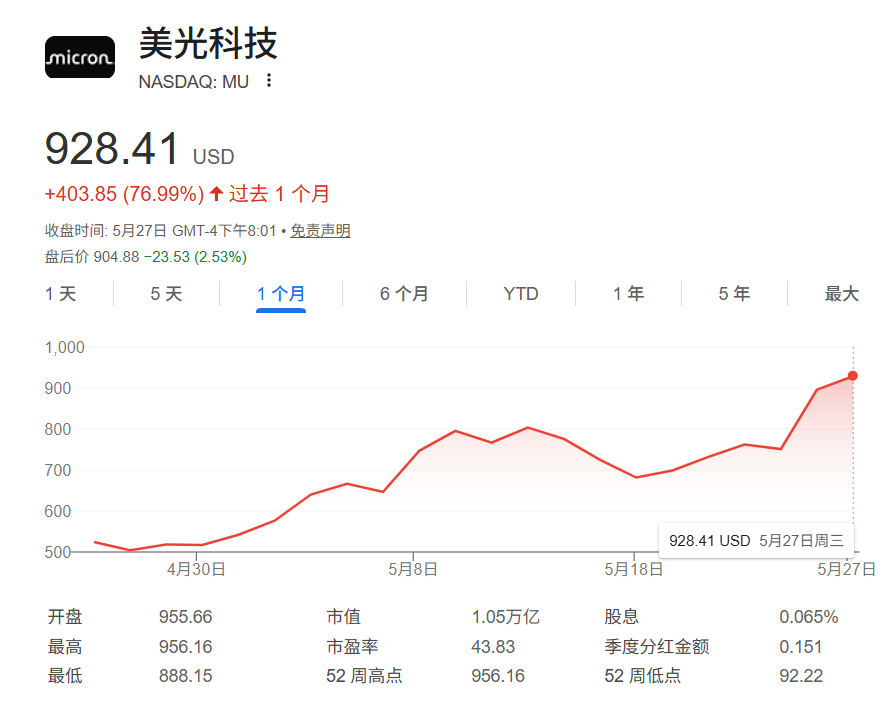Image resolution: width=884 pixels, height=703 pixels.
Task: Switch to the 5 年 range tab
Action: pos(734,294)
